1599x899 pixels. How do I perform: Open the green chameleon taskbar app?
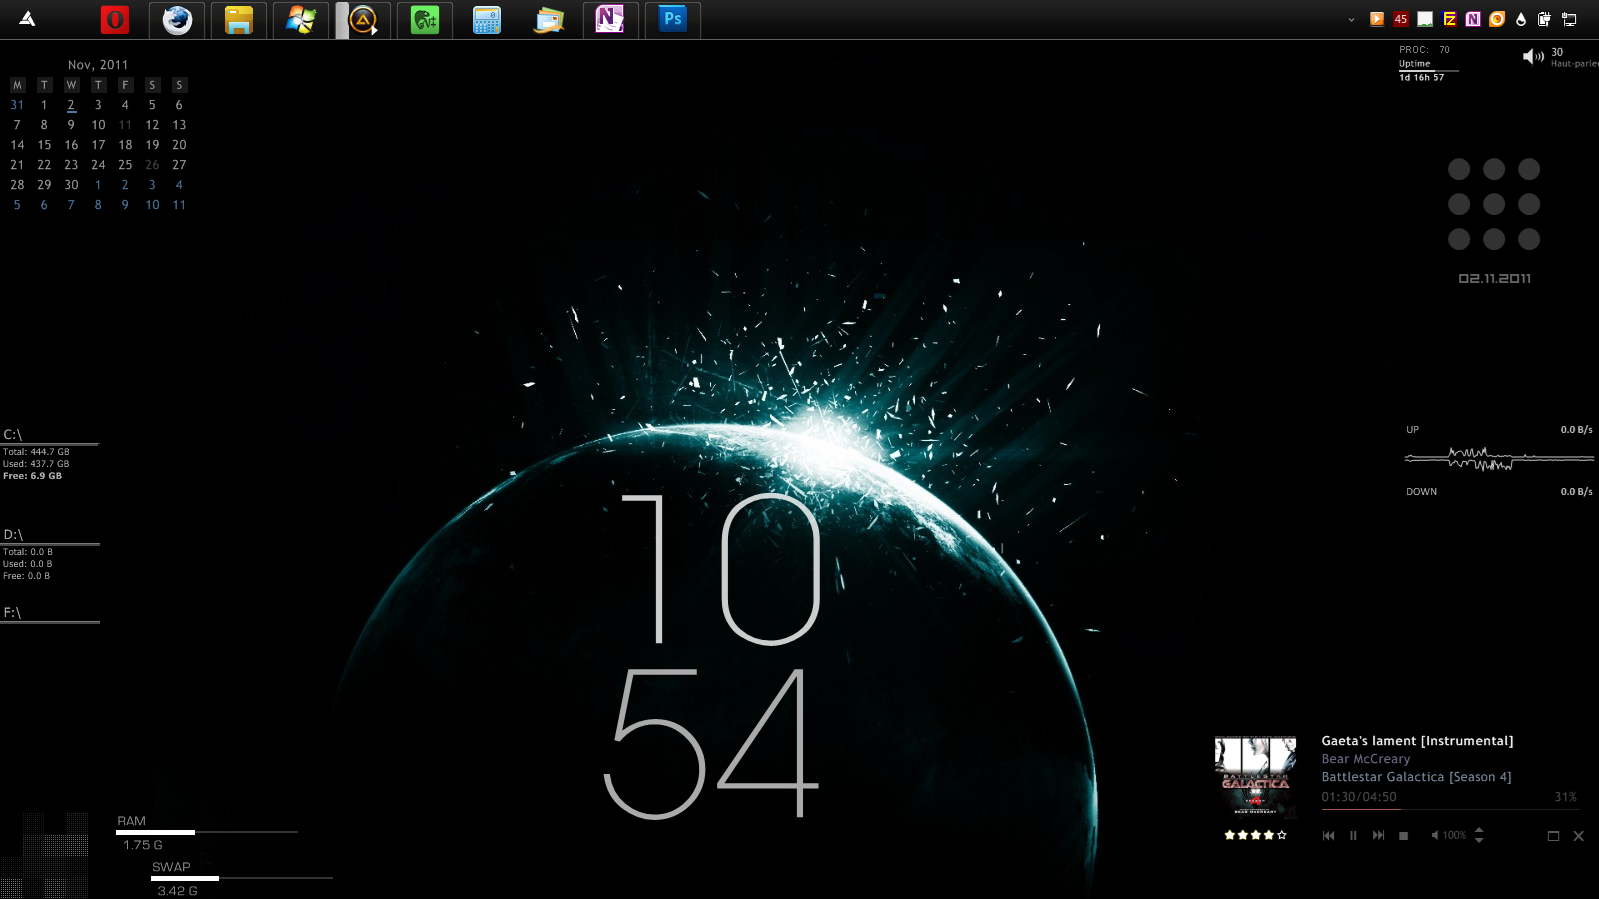click(425, 20)
